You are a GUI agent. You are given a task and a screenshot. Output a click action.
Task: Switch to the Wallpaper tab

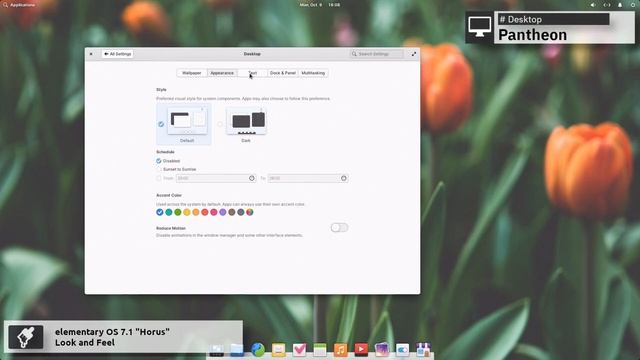tap(191, 73)
